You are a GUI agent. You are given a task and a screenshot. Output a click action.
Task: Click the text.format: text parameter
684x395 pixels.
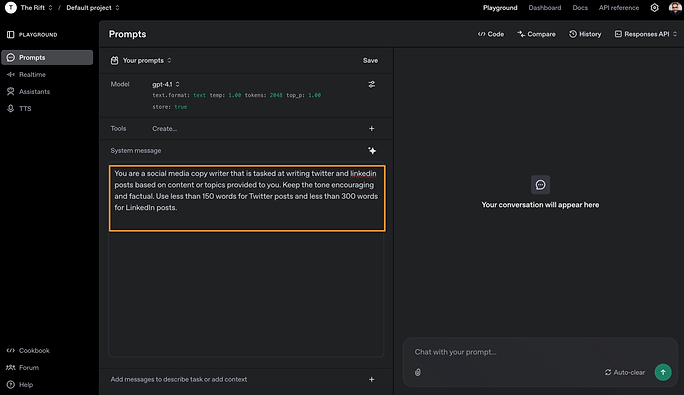point(179,95)
